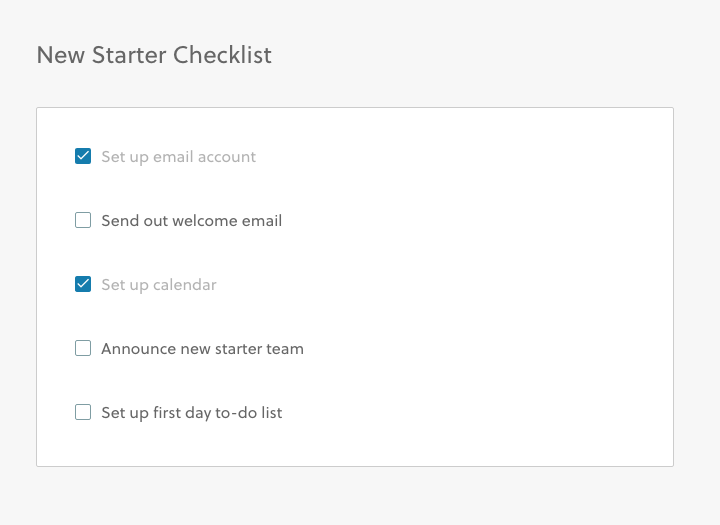The image size is (720, 525).
Task: Click the word 'calendar' in the third item
Action: pyautogui.click(x=185, y=285)
